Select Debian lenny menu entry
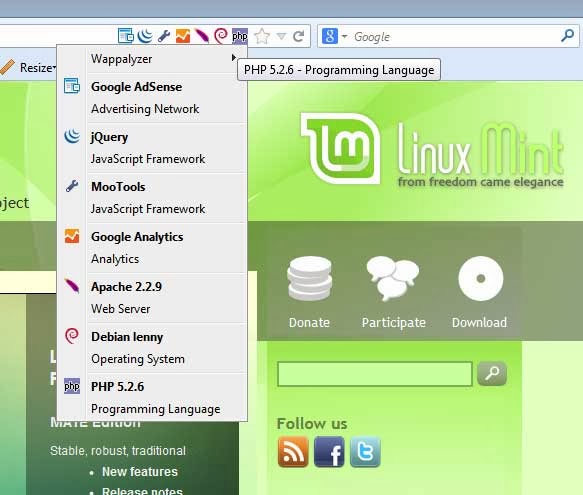The width and height of the screenshot is (583, 495). coord(152,347)
